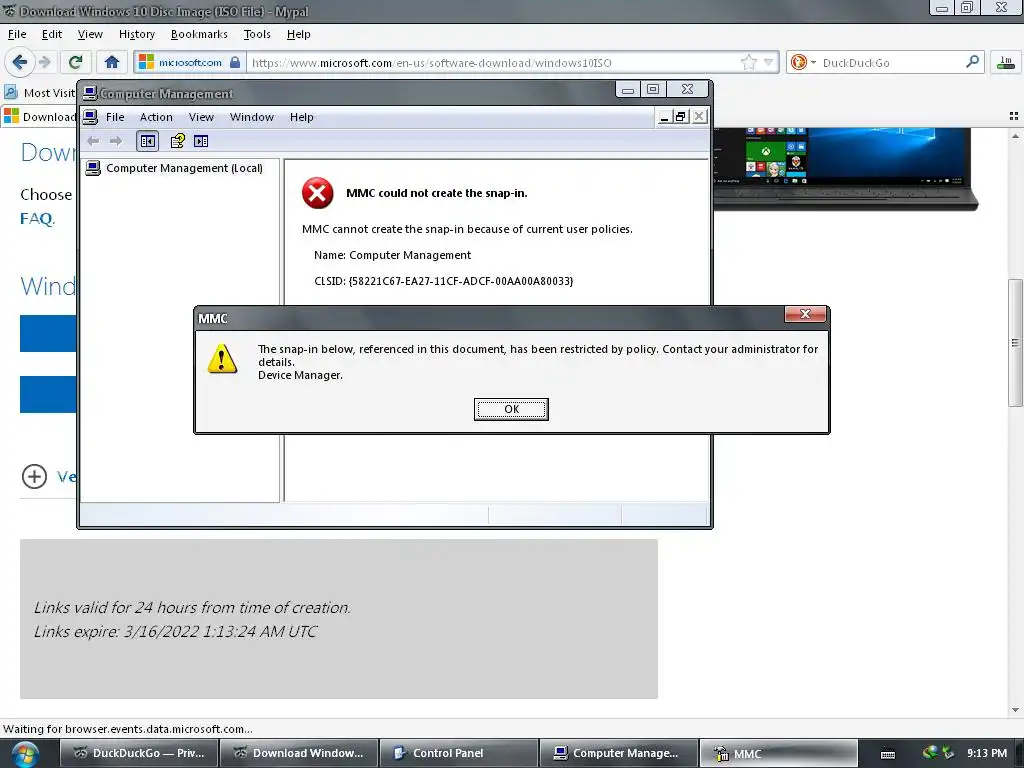The image size is (1024, 768).
Task: Open the Downloads toolbar icon
Action: pyautogui.click(x=1006, y=63)
